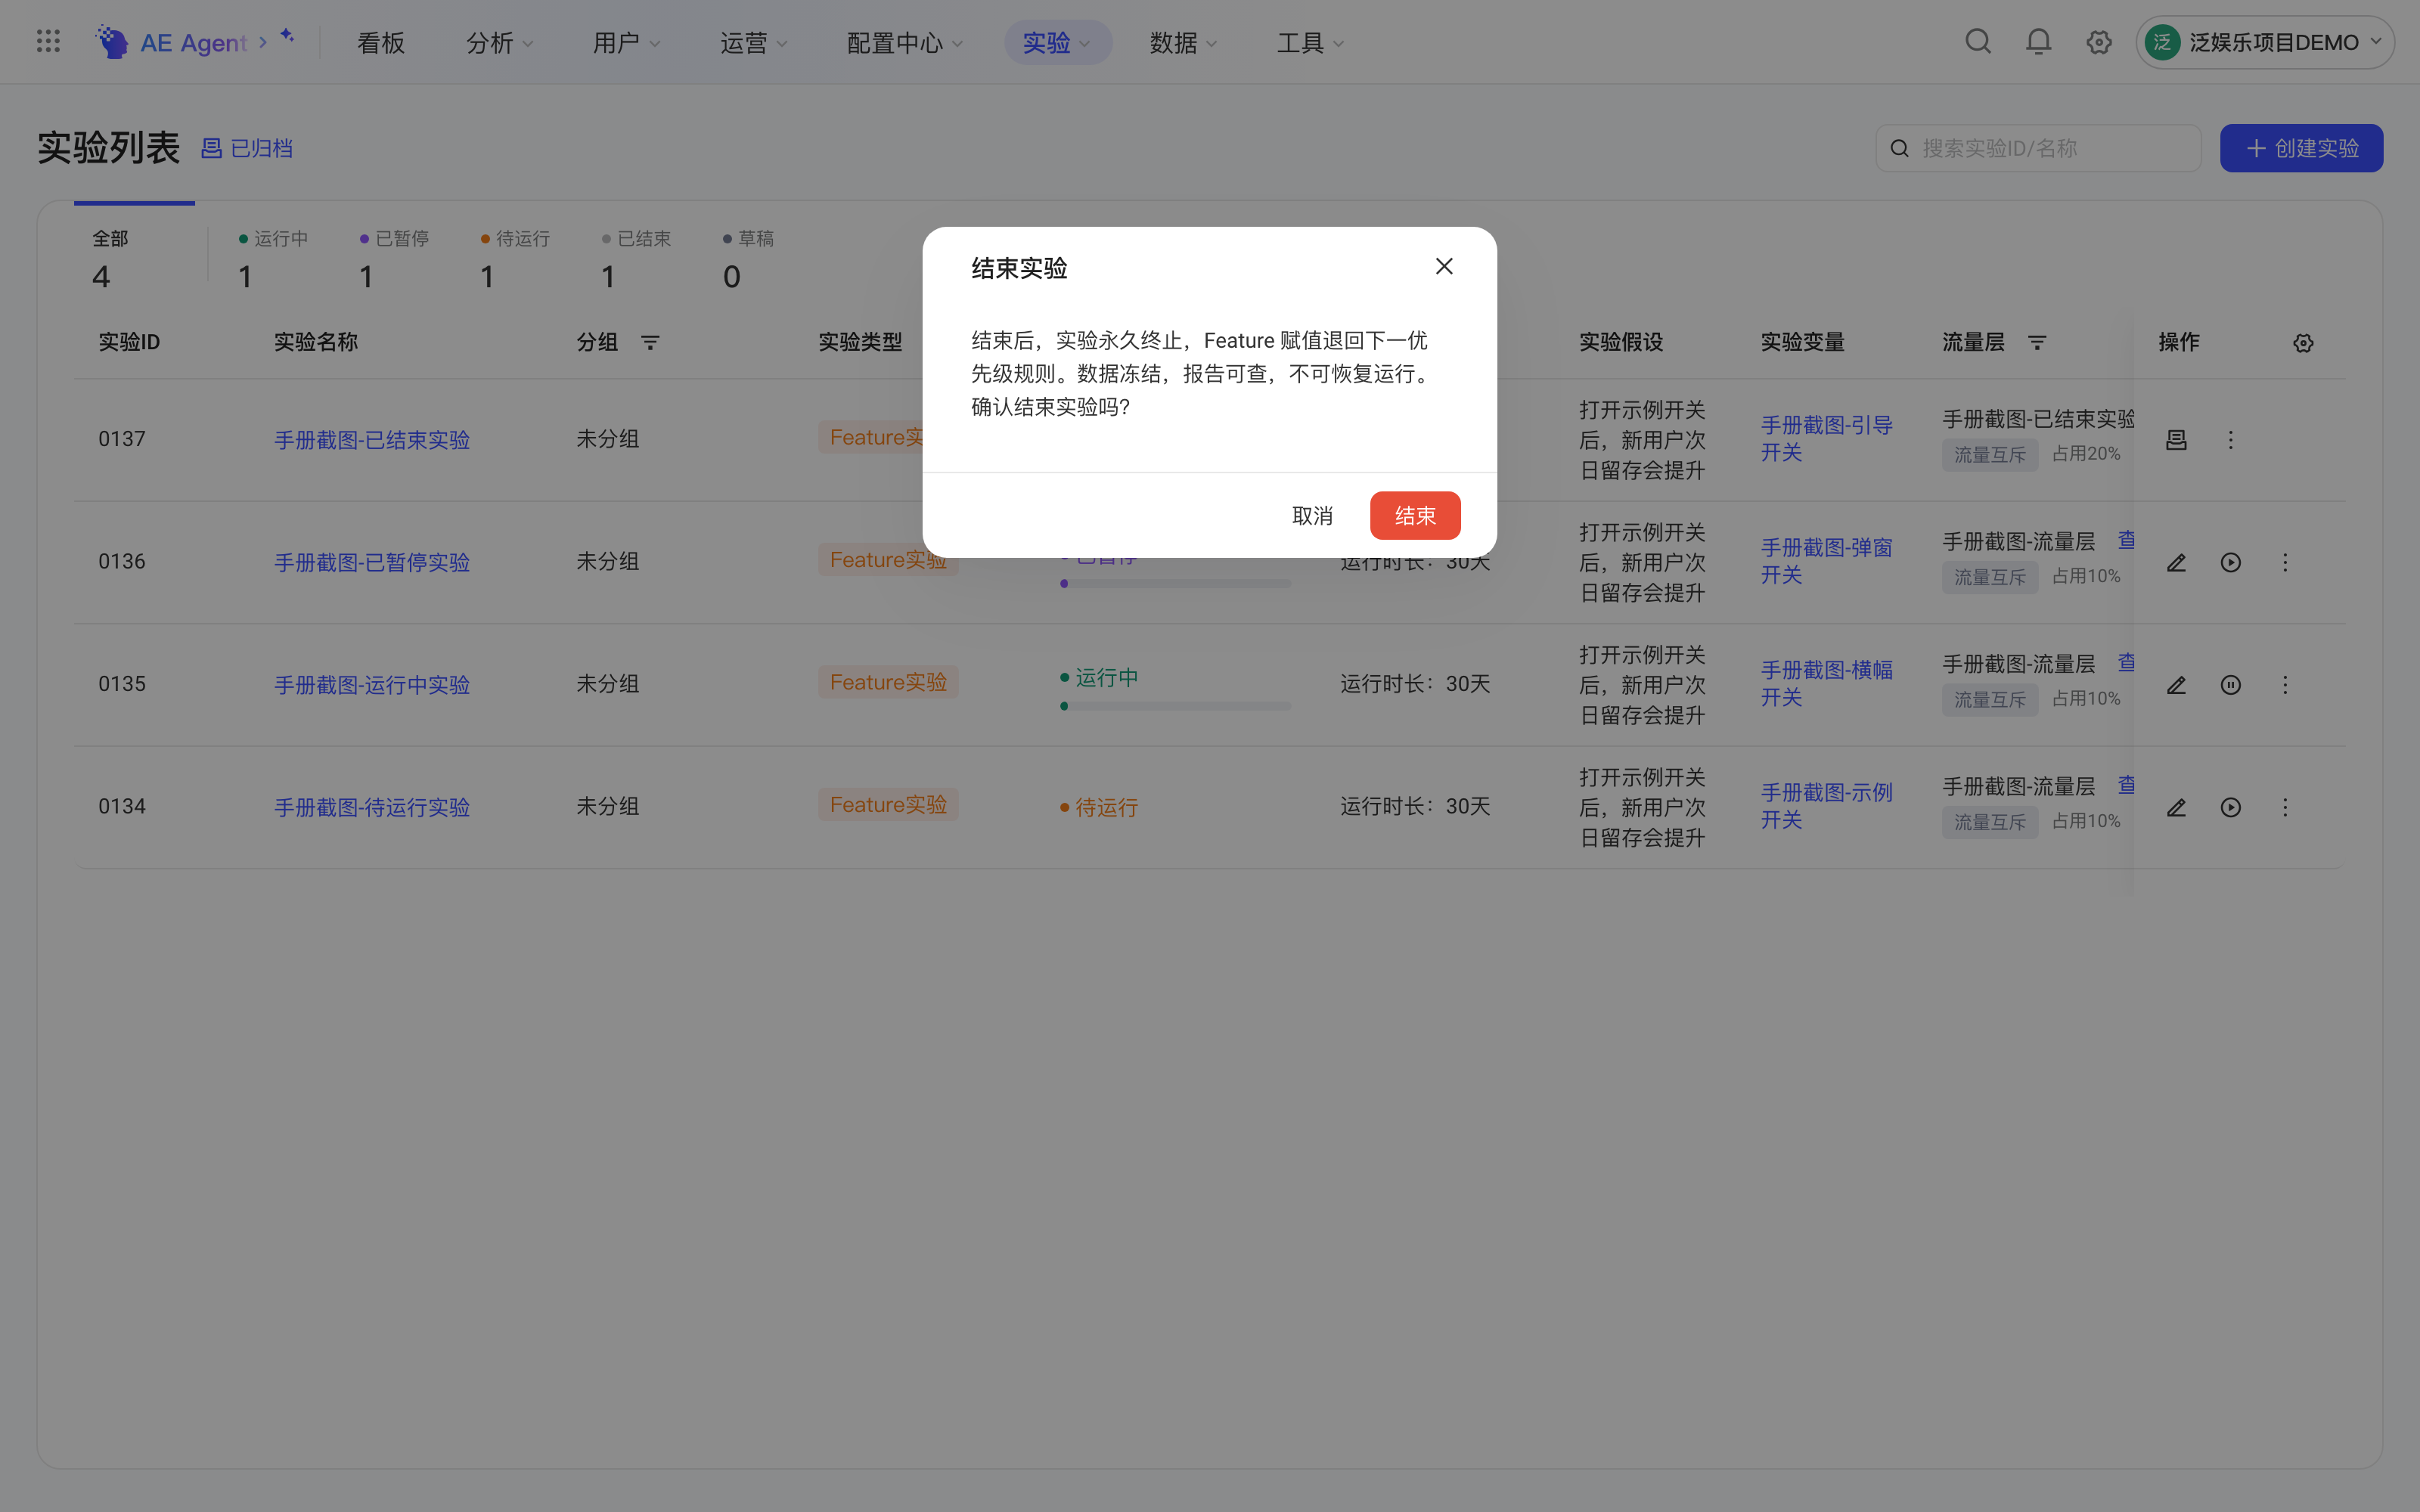
Task: Open more options menu for experiment 0136
Action: point(2285,562)
